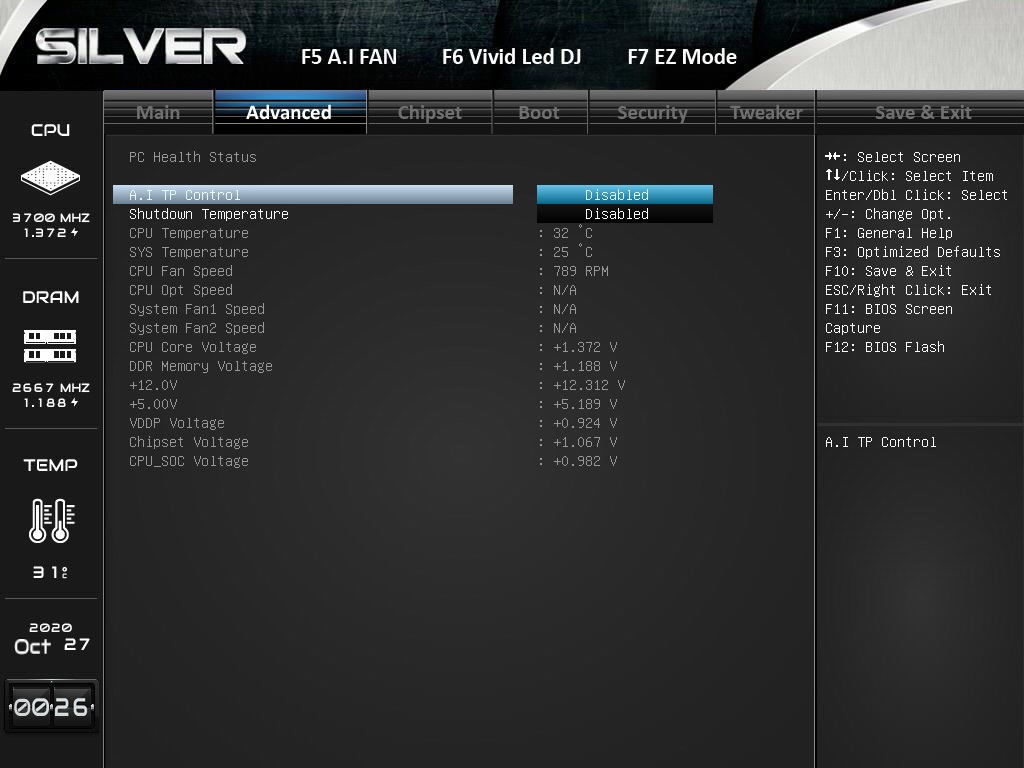Open F5 A.I FAN settings

tap(349, 57)
